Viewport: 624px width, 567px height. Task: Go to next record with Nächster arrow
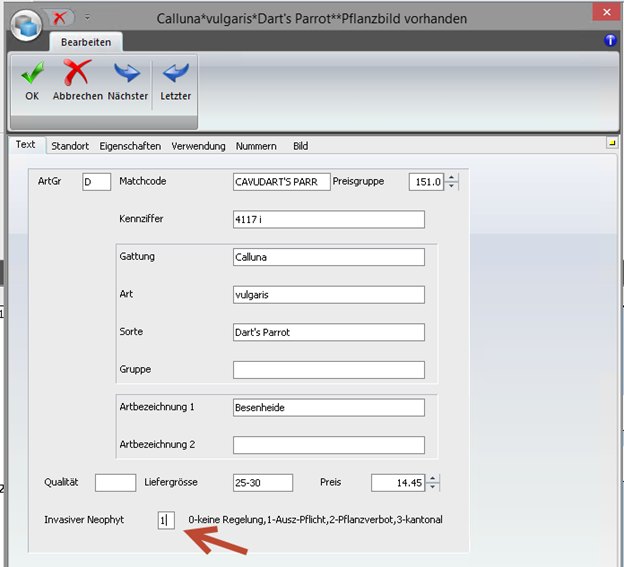click(127, 73)
